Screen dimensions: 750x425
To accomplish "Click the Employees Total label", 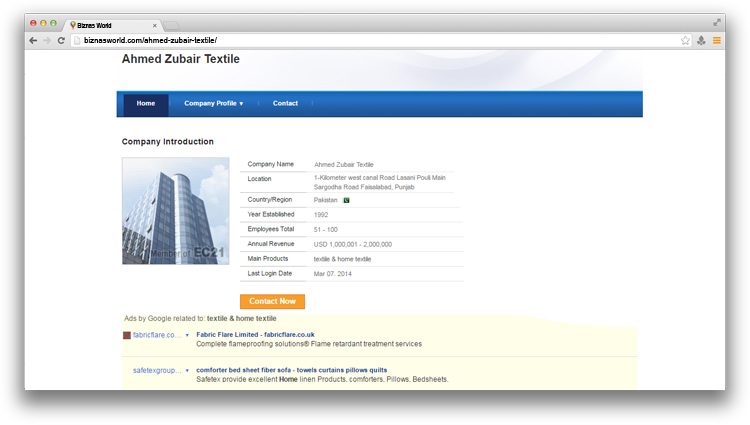I will 271,229.
